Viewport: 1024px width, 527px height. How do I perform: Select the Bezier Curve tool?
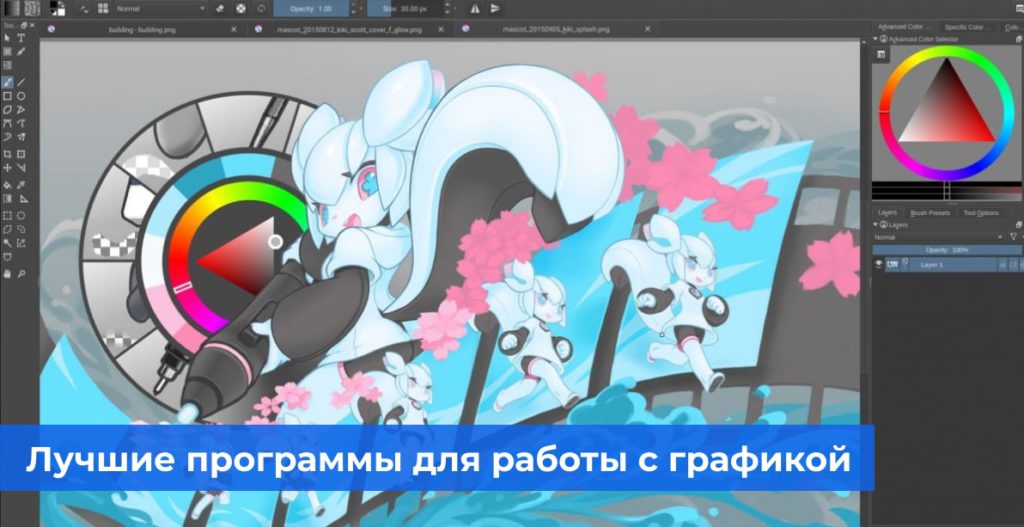7,123
